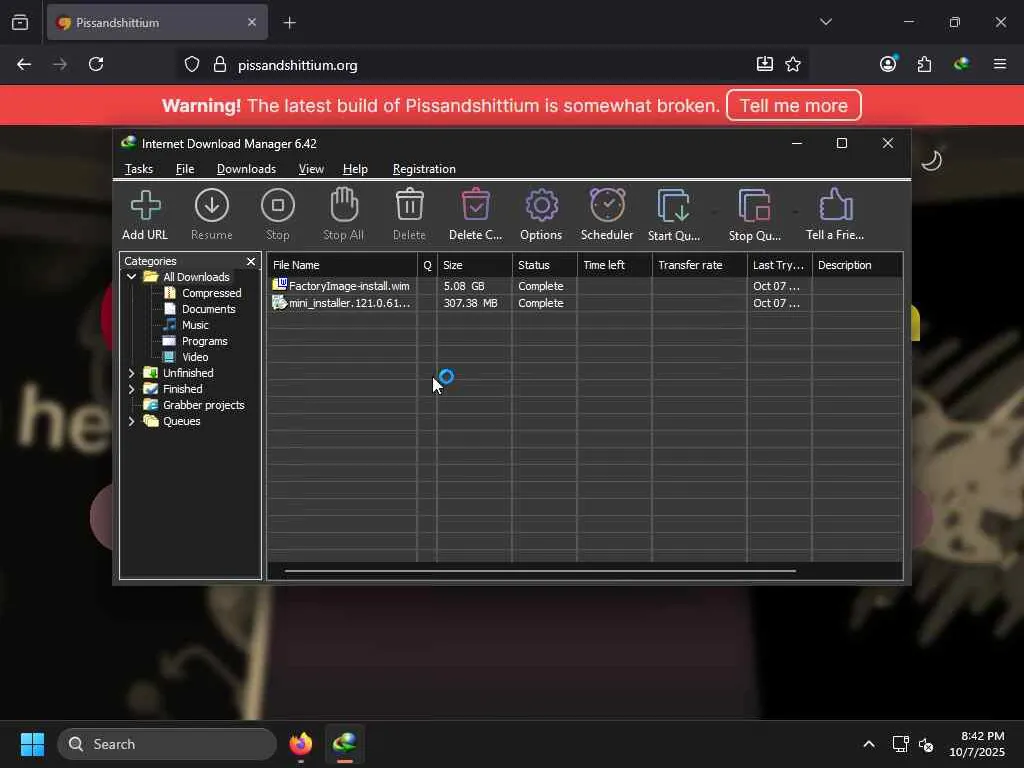Select the Video category
Screen dimensions: 1024x768
195,357
